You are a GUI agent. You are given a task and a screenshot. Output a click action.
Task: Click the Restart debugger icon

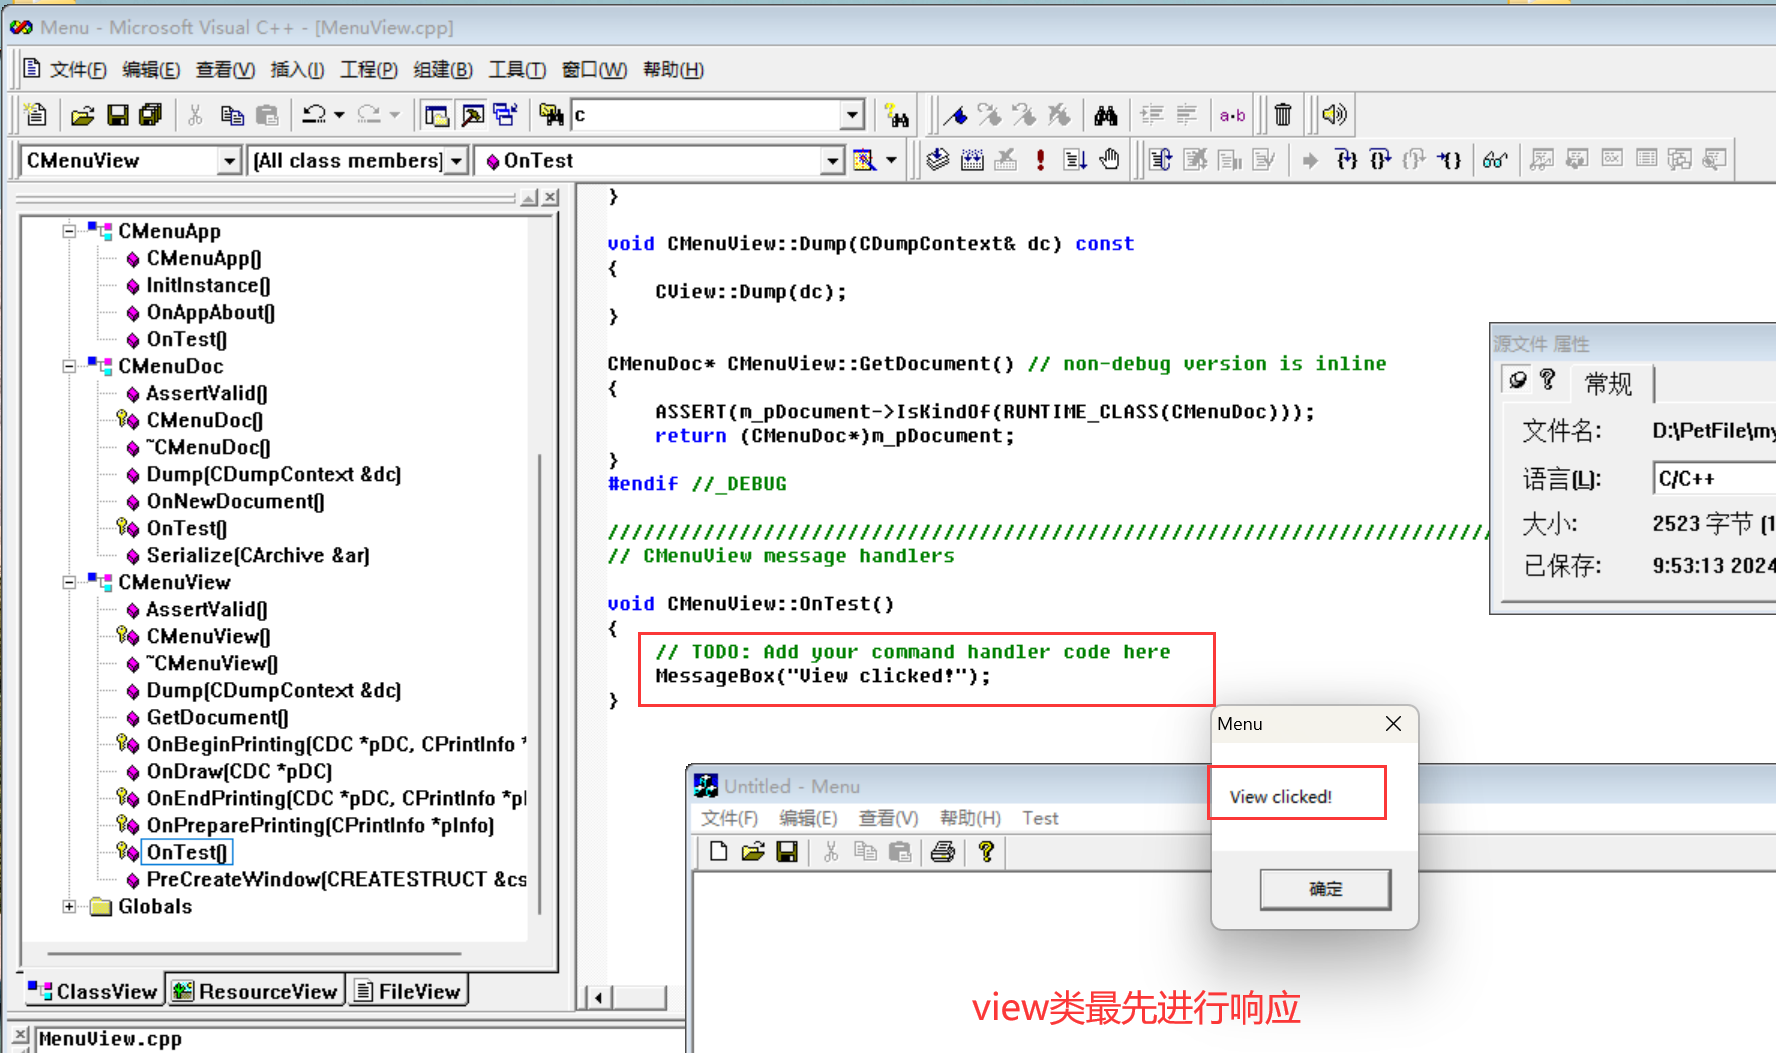pos(1160,159)
